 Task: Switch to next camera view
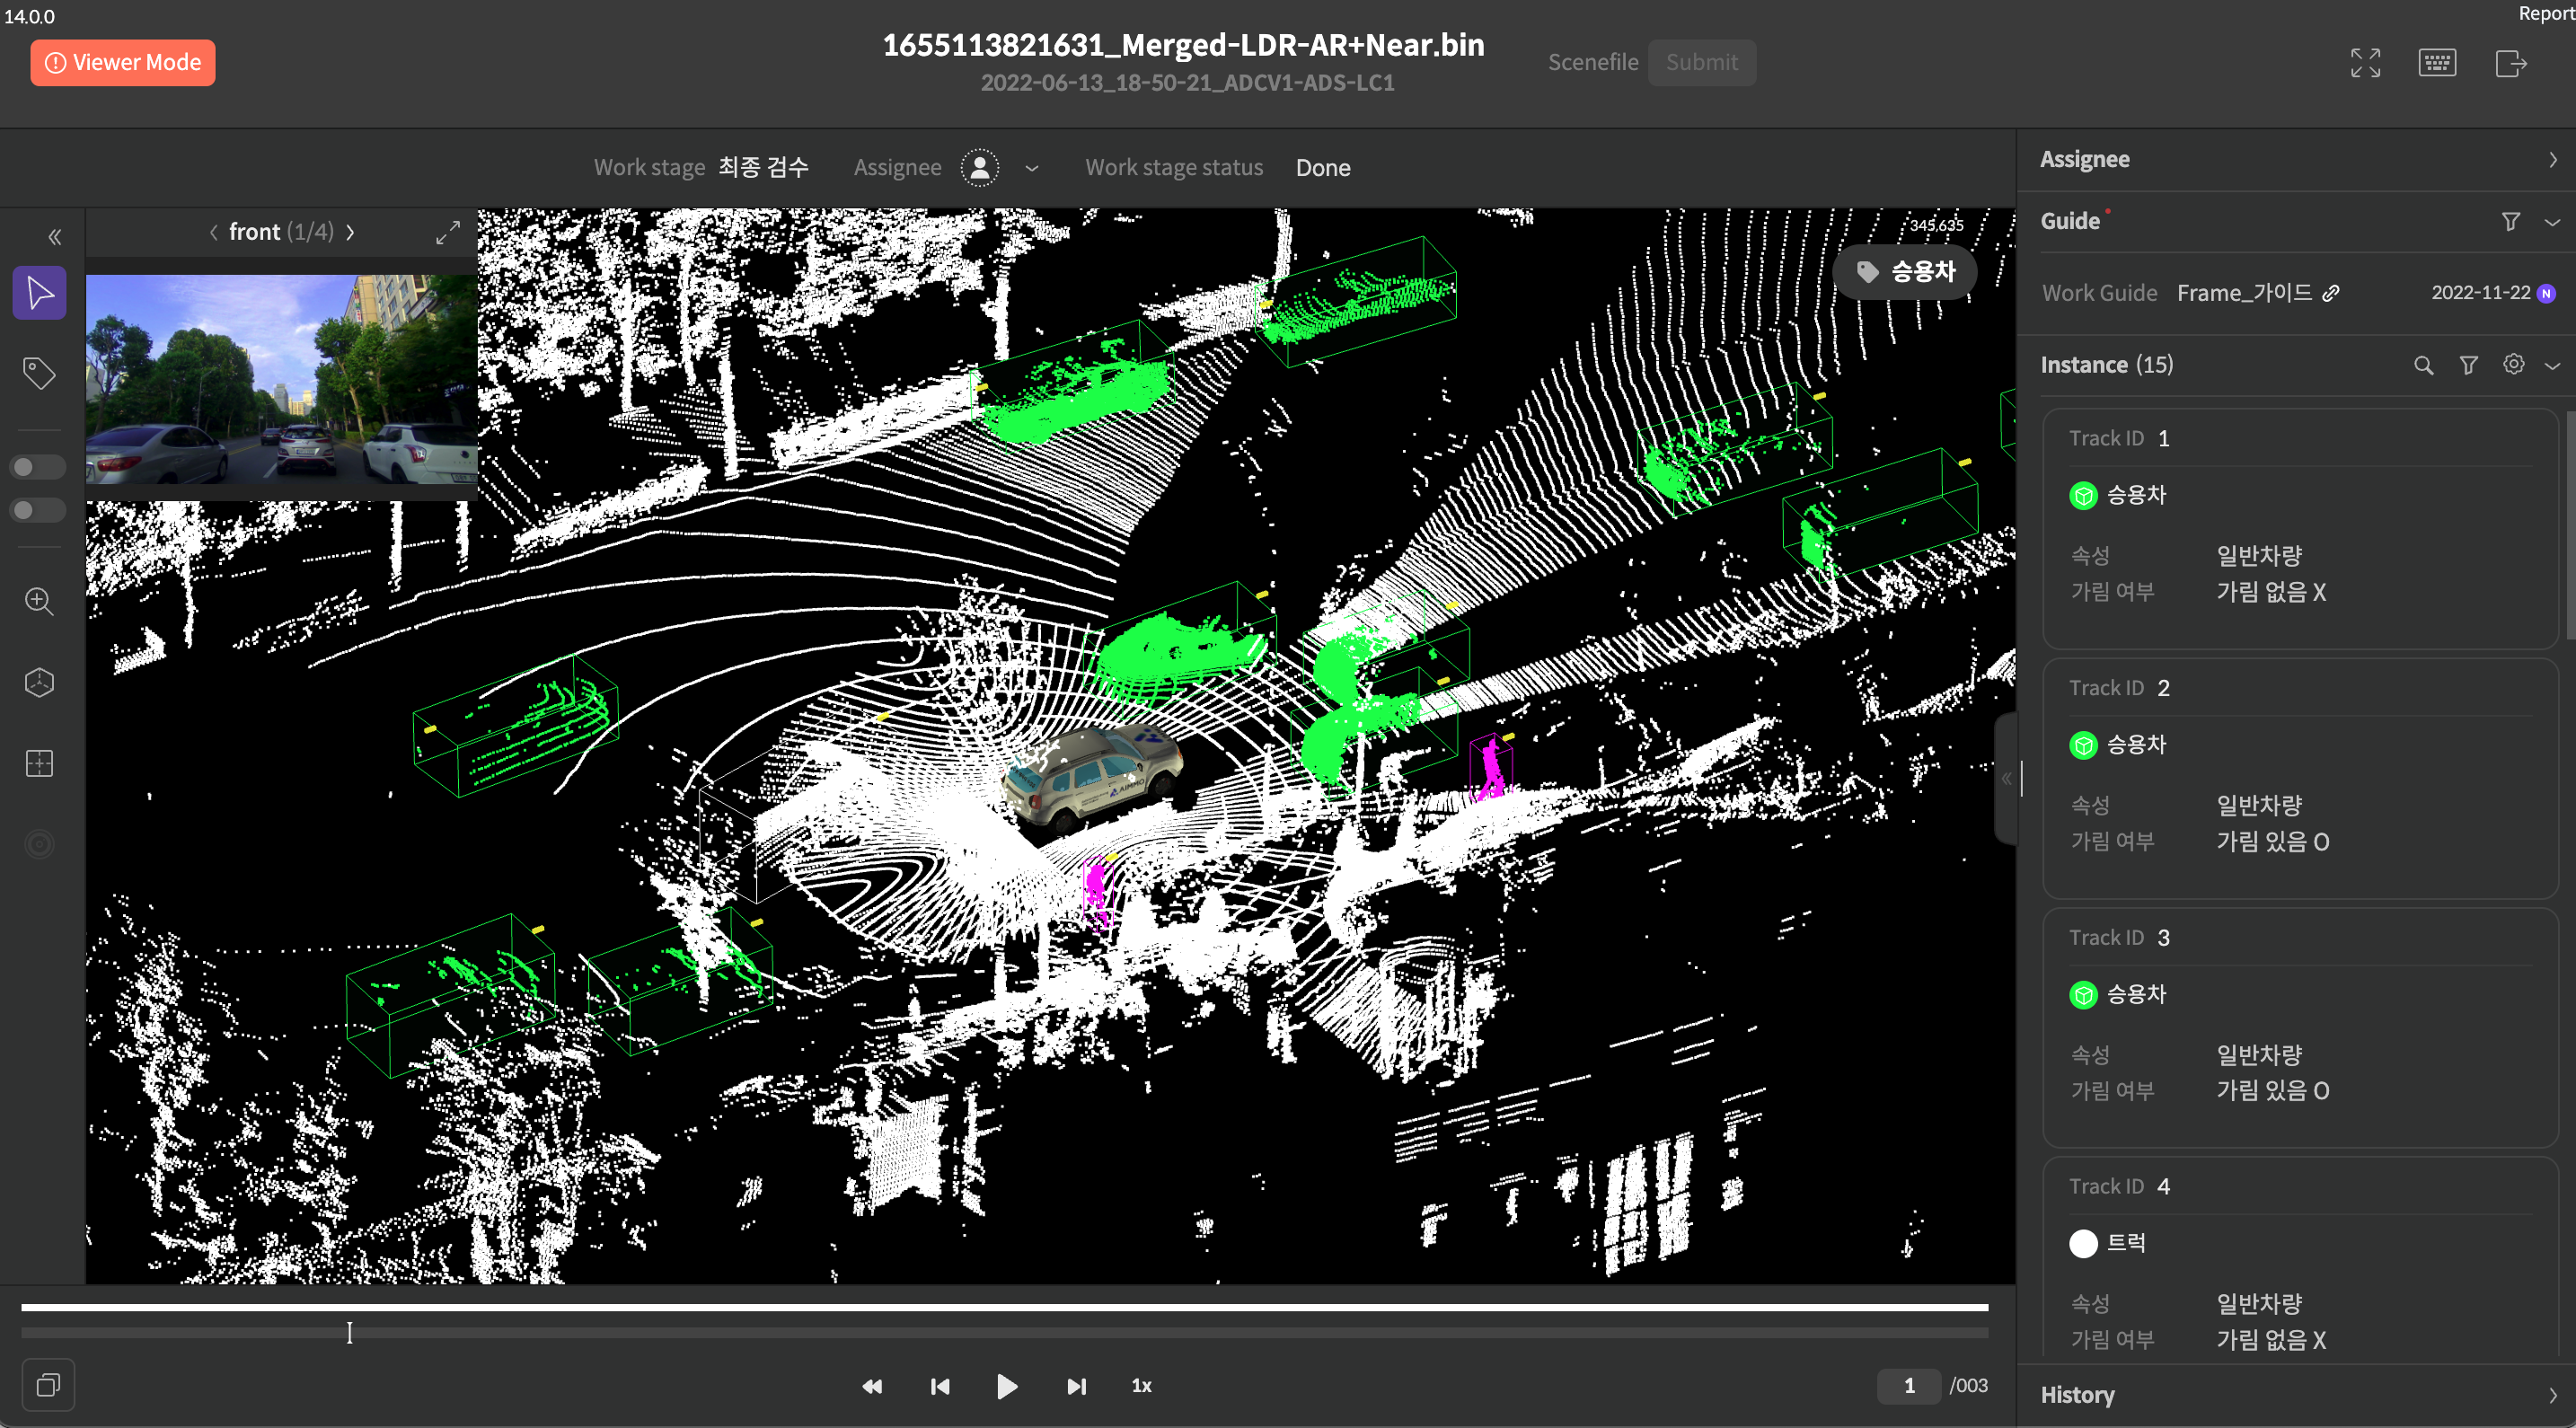click(x=350, y=232)
